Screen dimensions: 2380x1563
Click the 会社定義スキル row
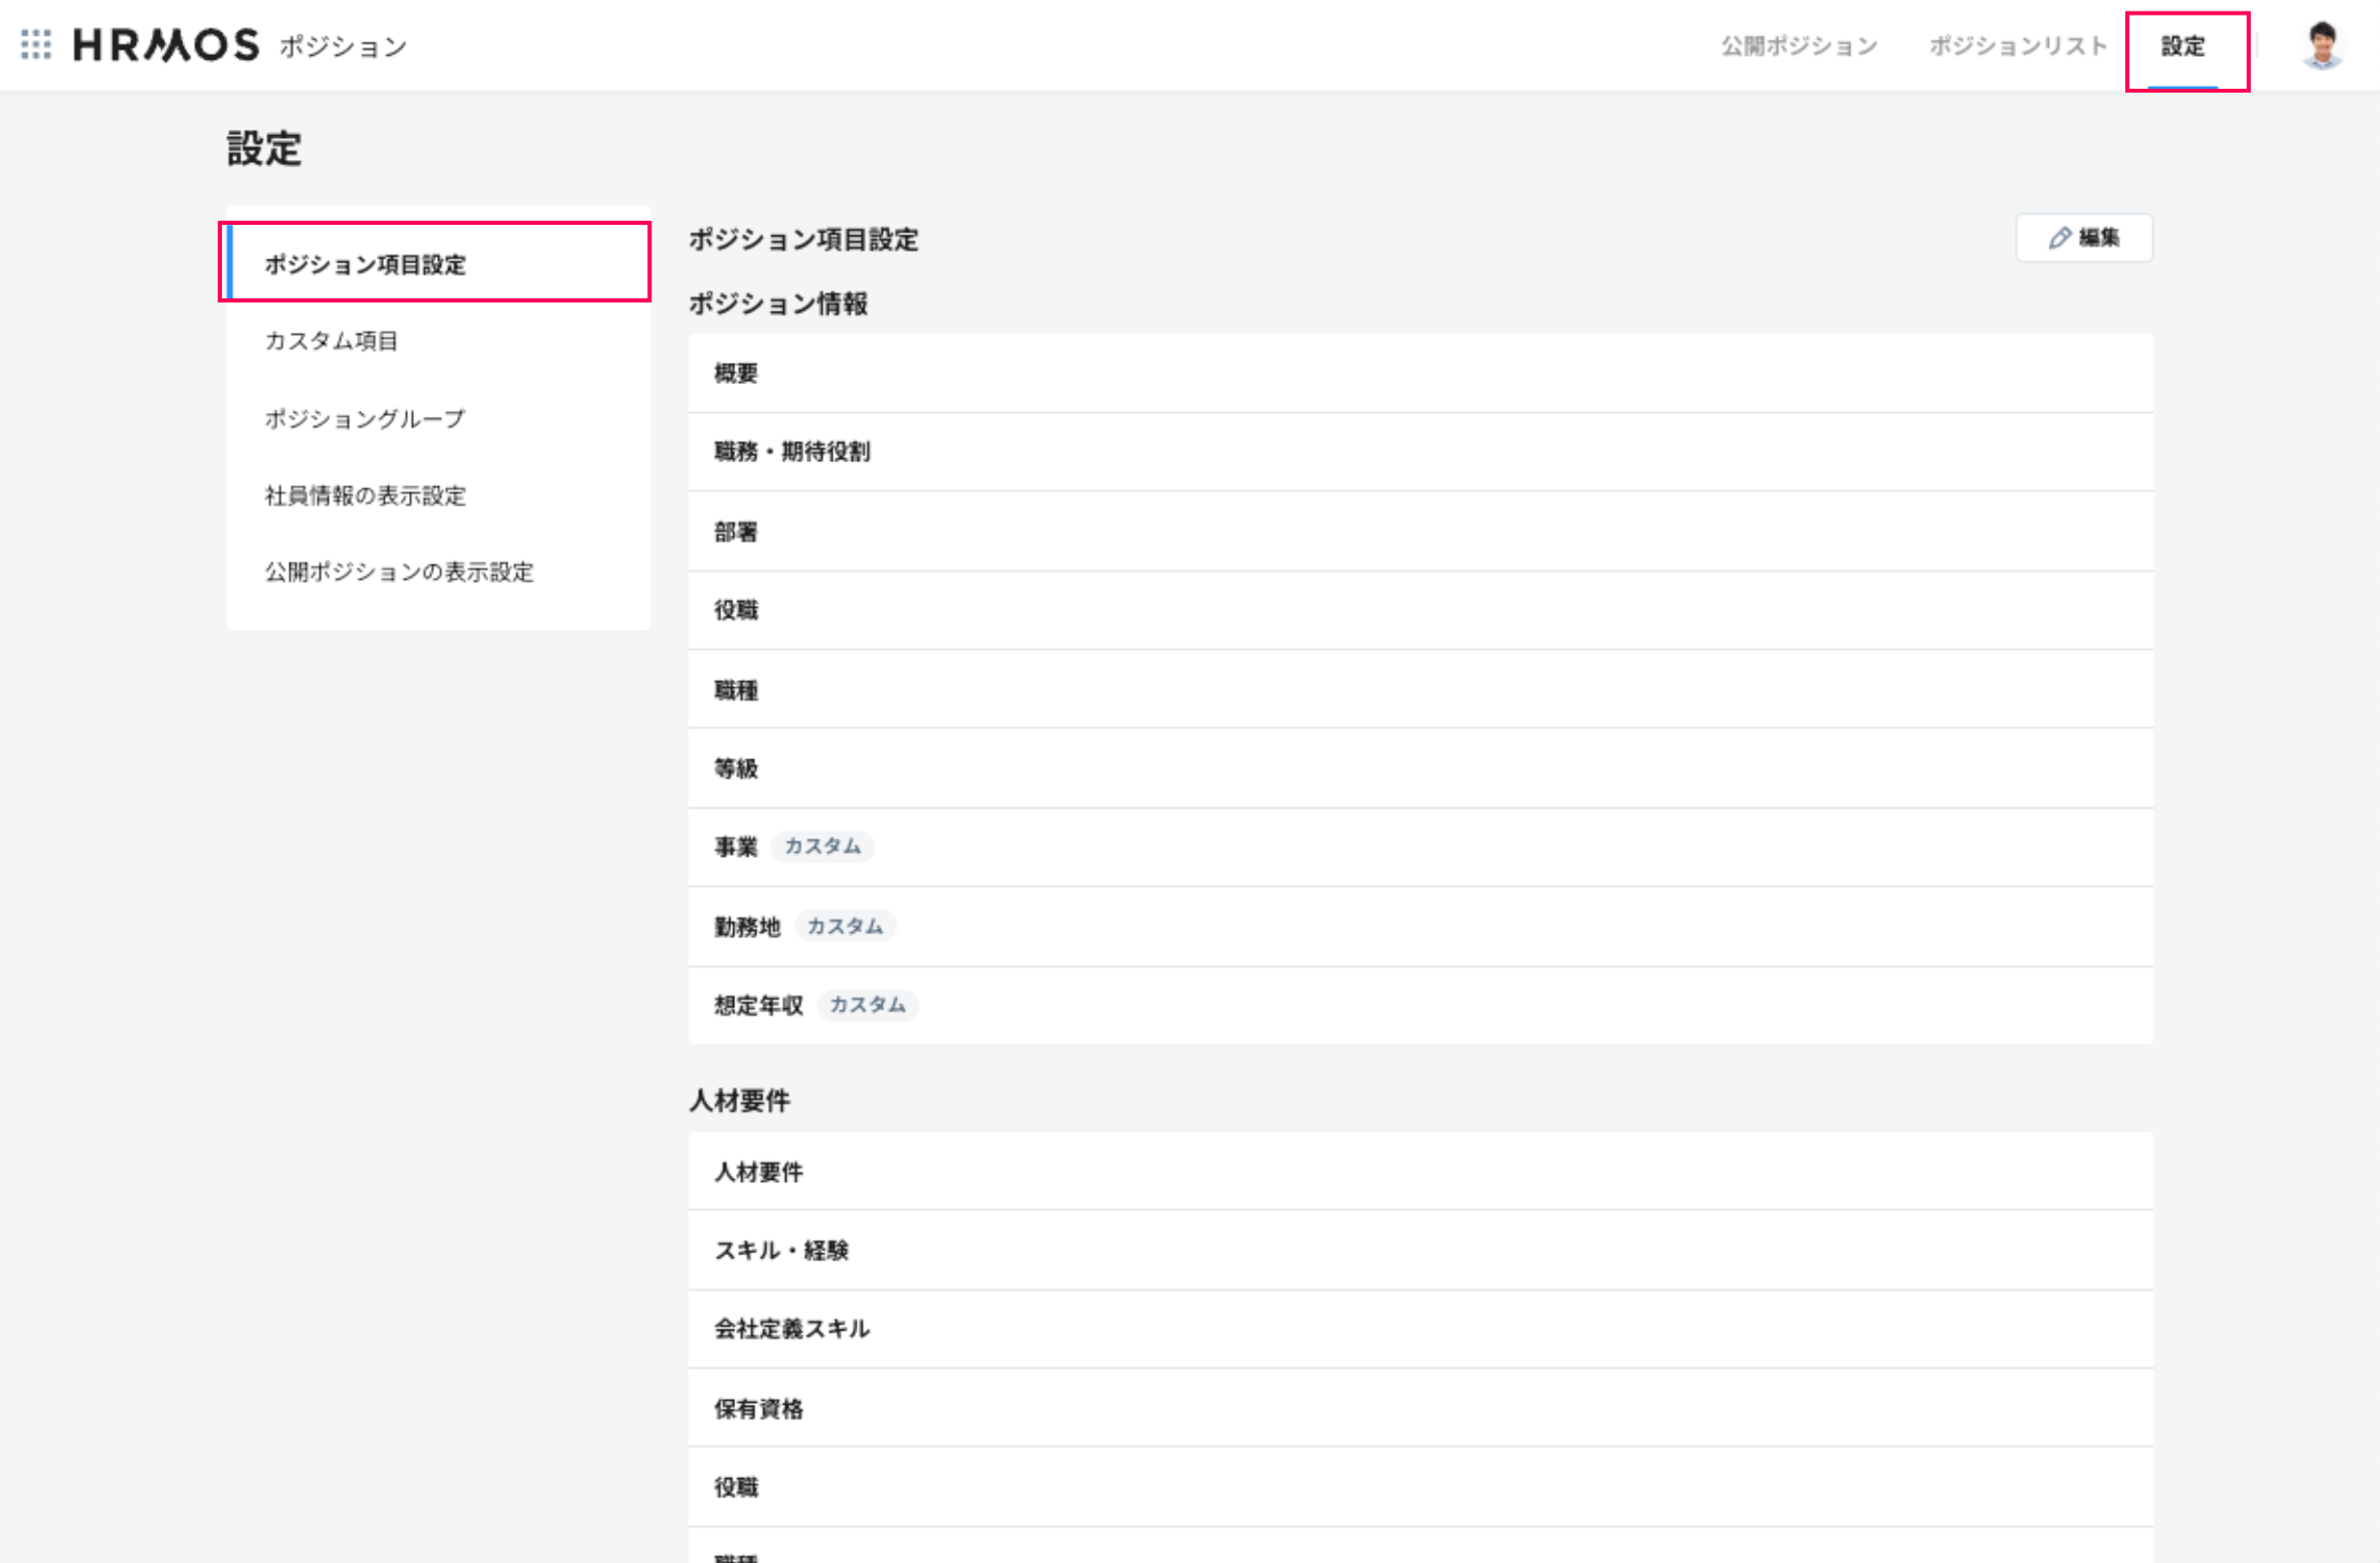tap(792, 1328)
